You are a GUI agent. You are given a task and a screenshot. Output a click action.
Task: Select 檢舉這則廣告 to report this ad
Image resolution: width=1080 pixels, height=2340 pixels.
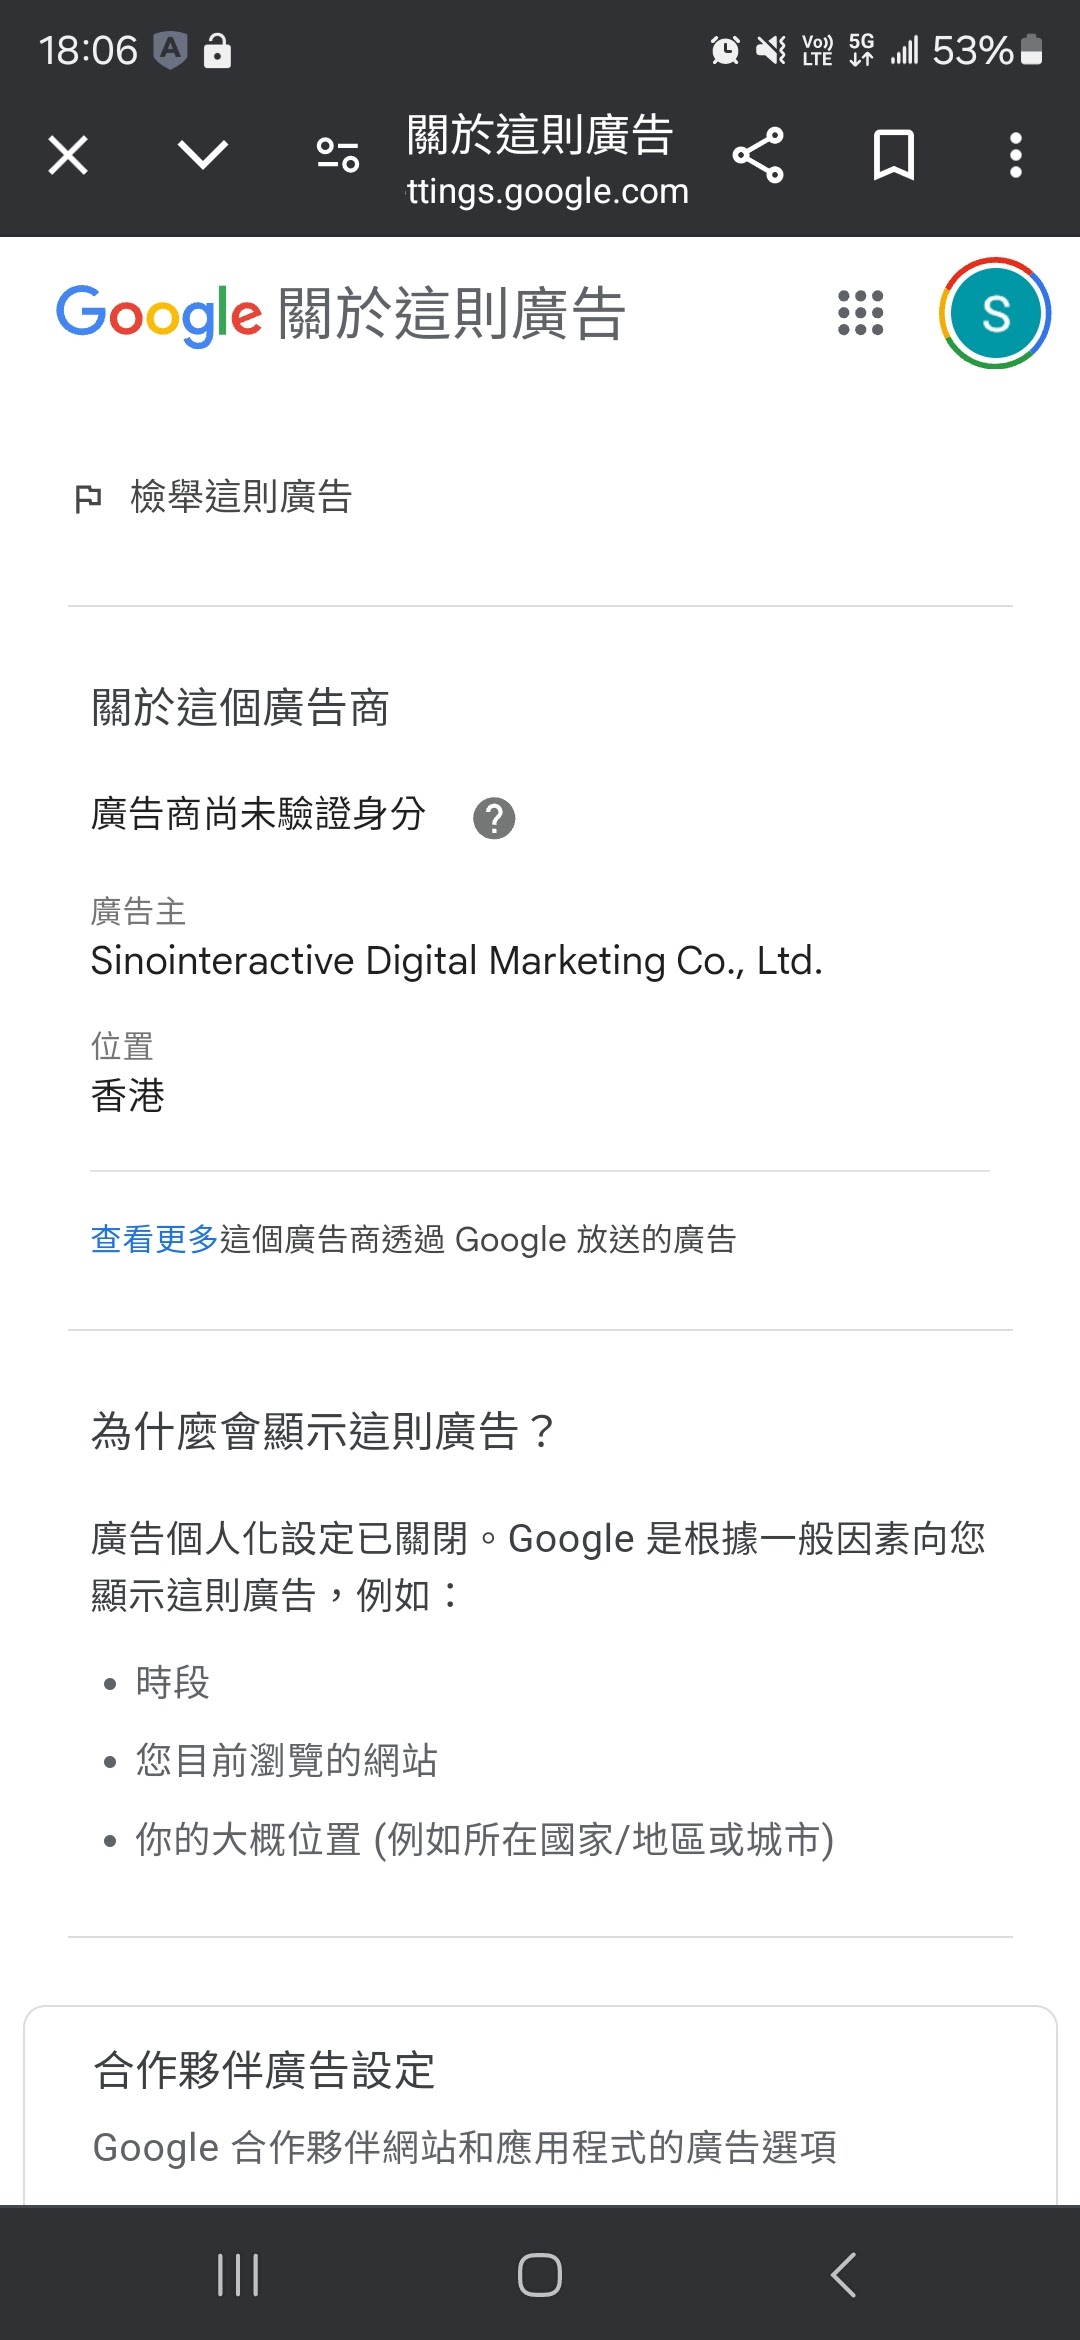pyautogui.click(x=240, y=497)
